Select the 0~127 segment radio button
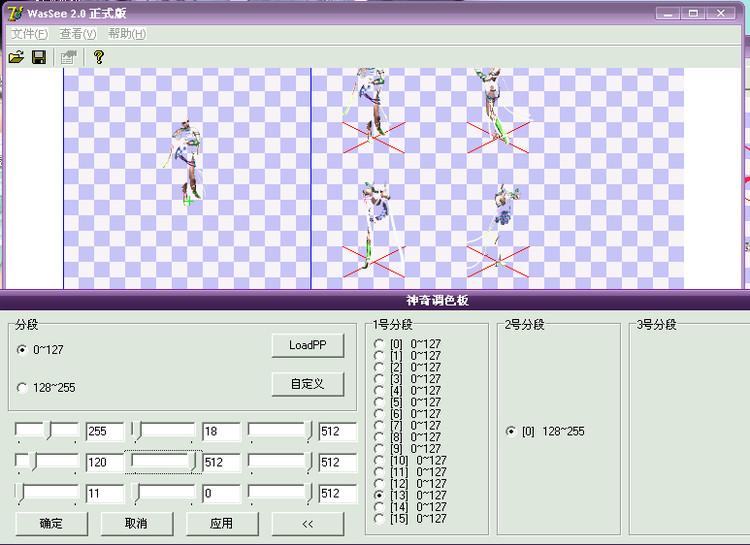This screenshot has height=545, width=750. [x=22, y=350]
